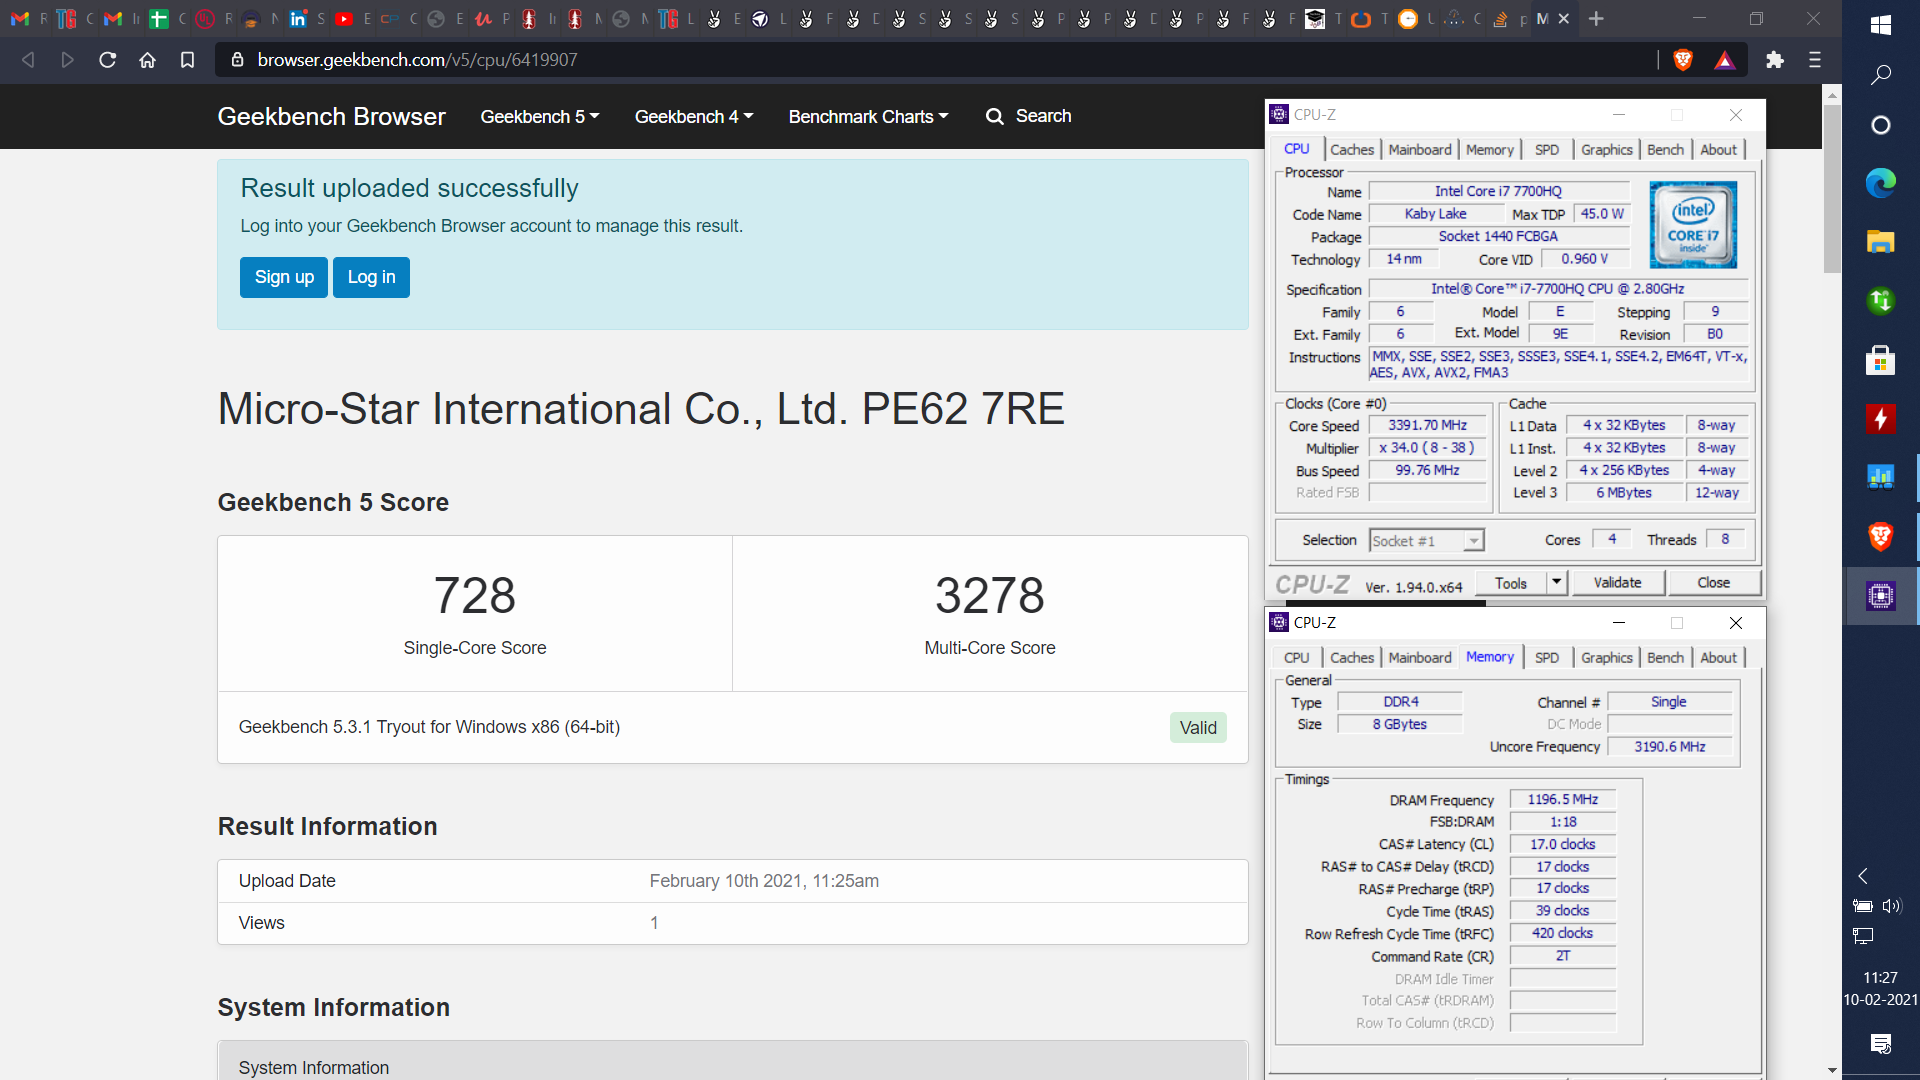Open the Windows notification center
The image size is (1920, 1080).
[x=1880, y=1044]
